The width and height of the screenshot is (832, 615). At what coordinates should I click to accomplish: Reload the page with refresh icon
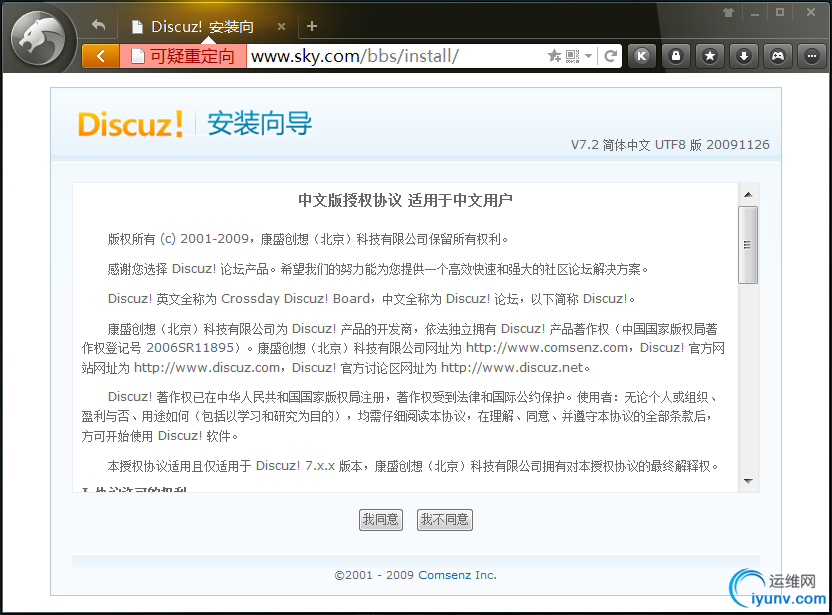[610, 56]
